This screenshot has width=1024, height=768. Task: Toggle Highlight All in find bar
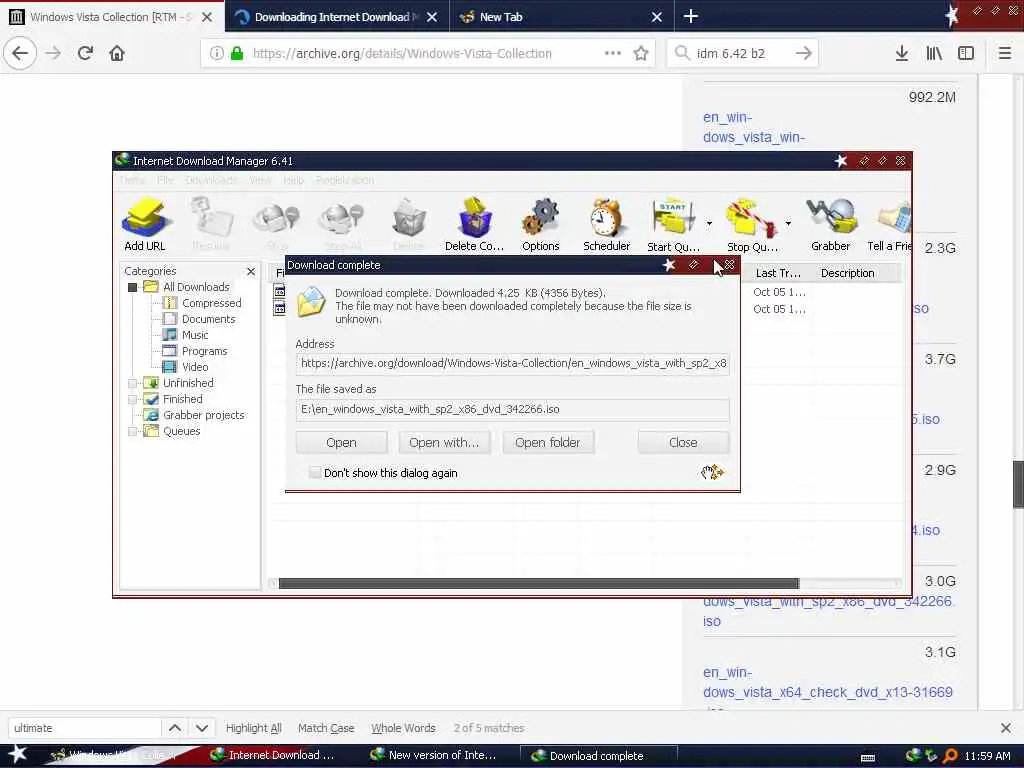(x=253, y=728)
